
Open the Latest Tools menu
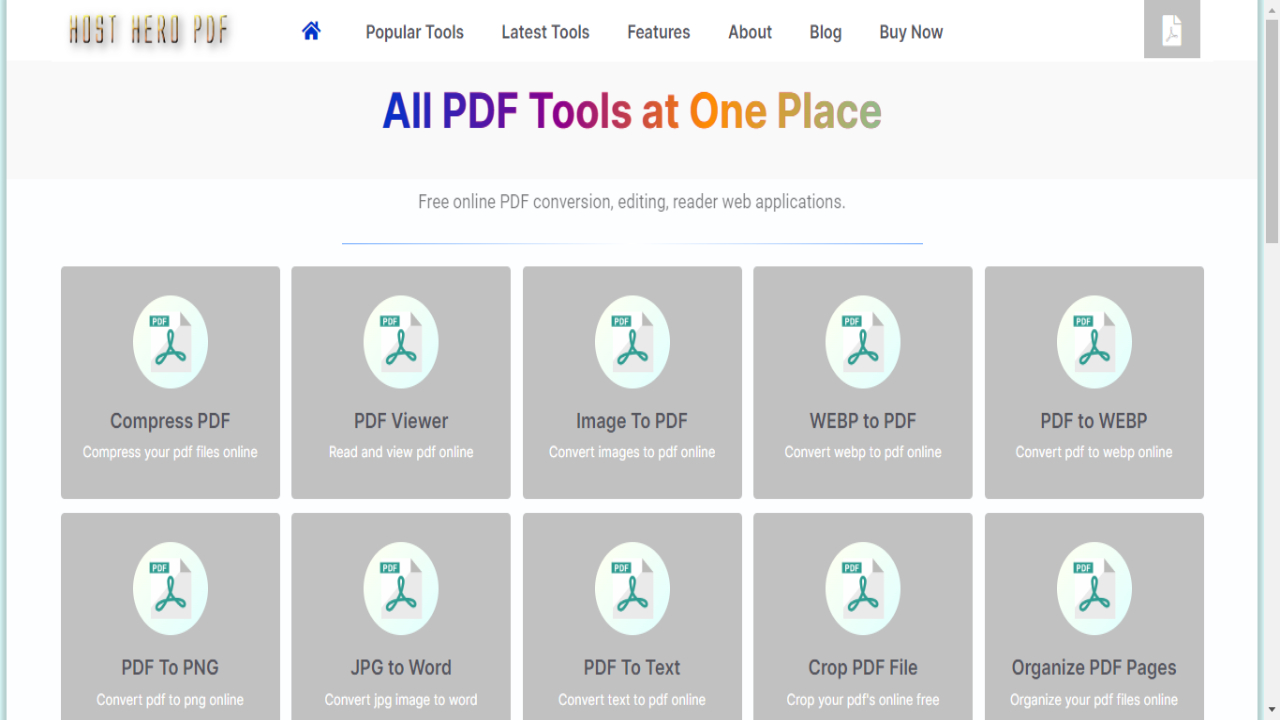click(545, 32)
